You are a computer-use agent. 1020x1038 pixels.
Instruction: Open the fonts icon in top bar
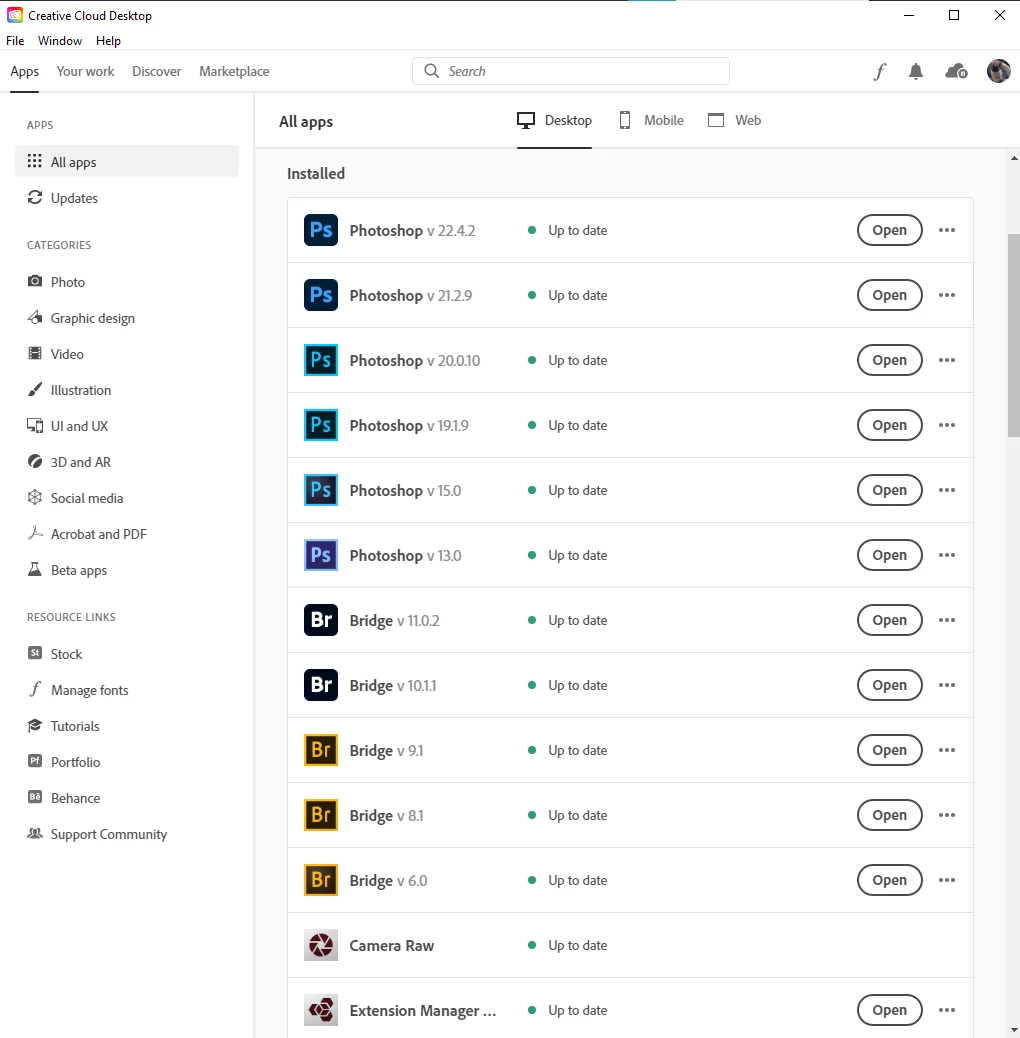pyautogui.click(x=880, y=71)
